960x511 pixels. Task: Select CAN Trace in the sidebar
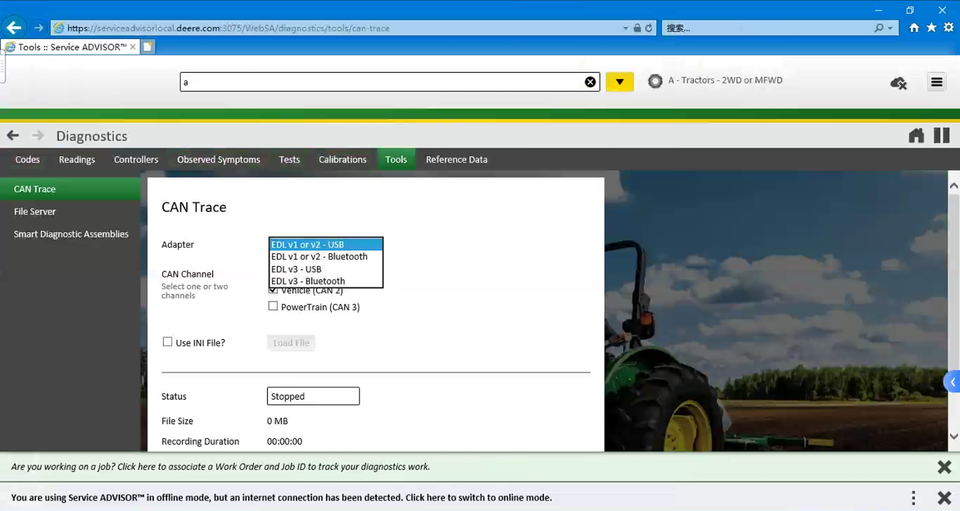point(70,189)
